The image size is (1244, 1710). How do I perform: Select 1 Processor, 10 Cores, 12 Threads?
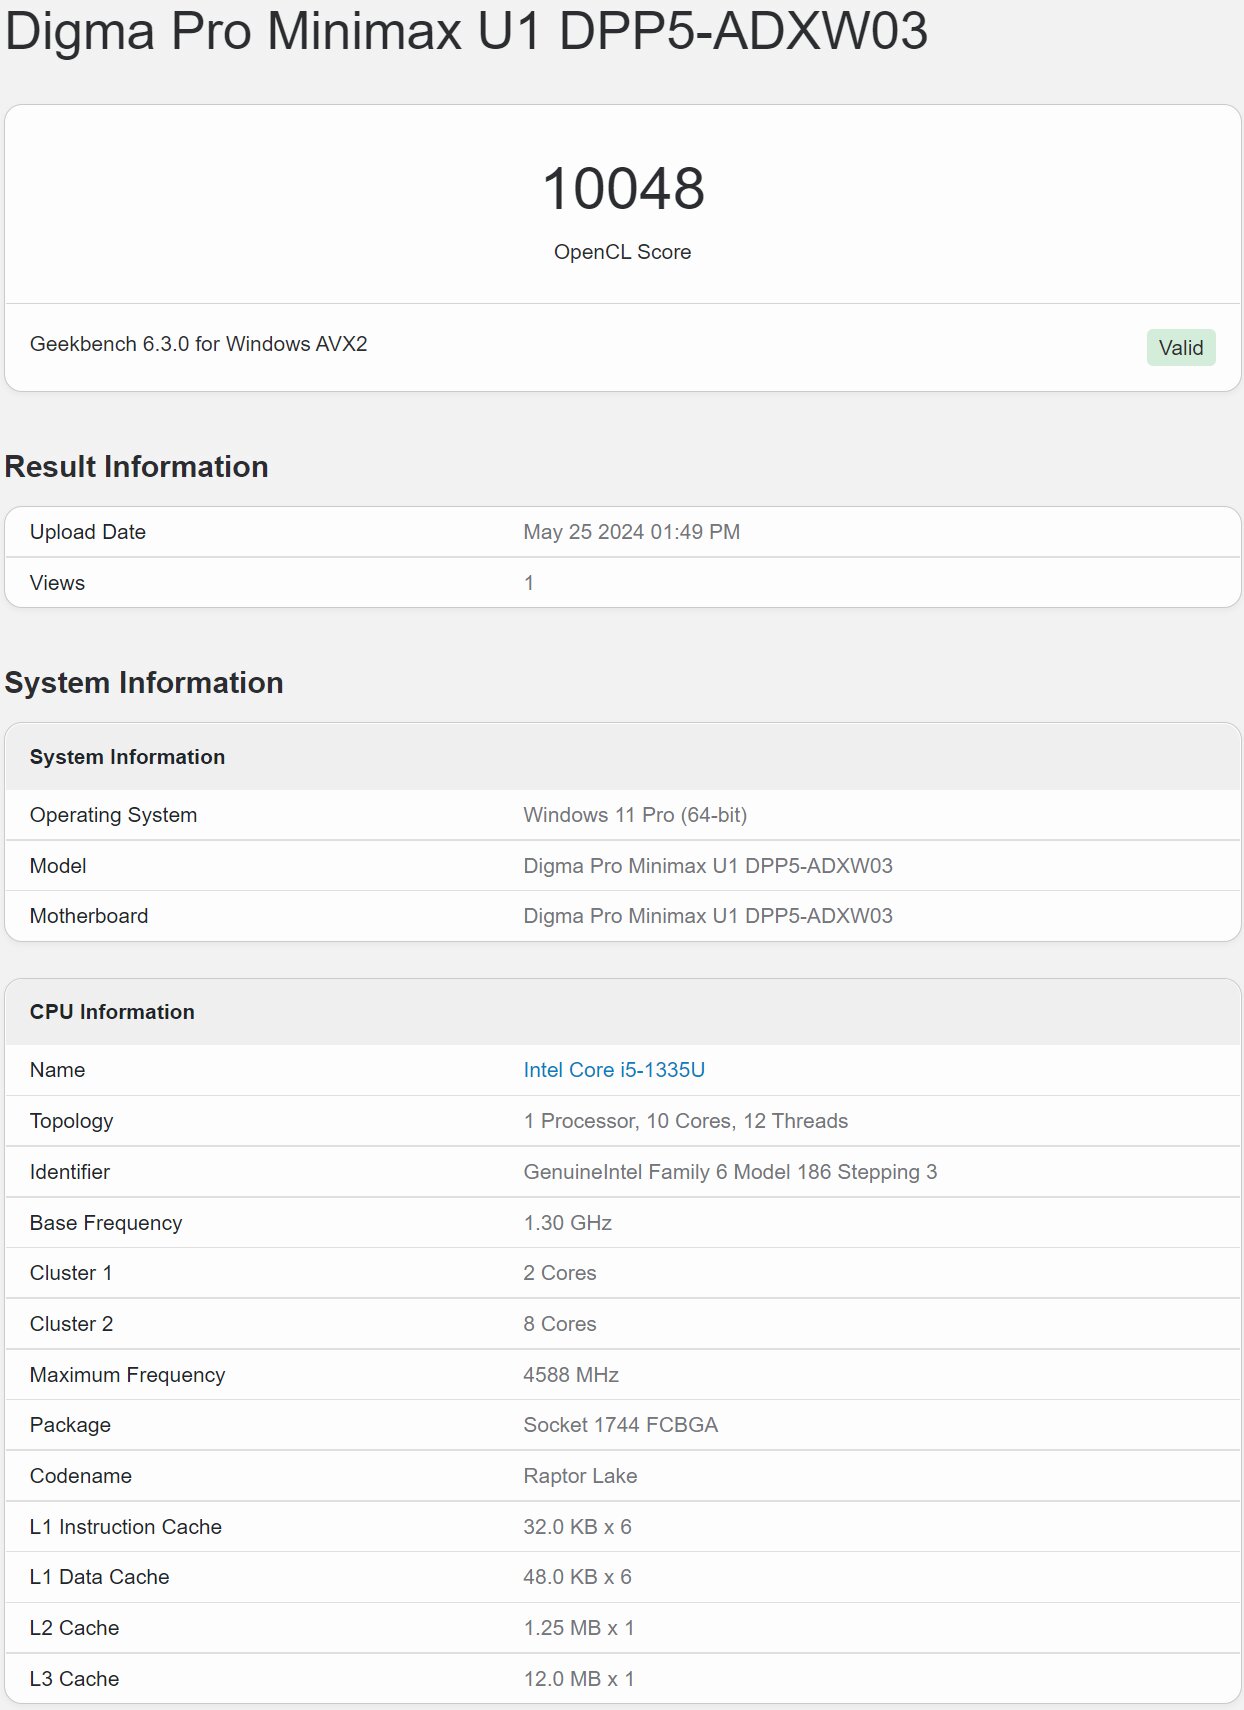686,1121
